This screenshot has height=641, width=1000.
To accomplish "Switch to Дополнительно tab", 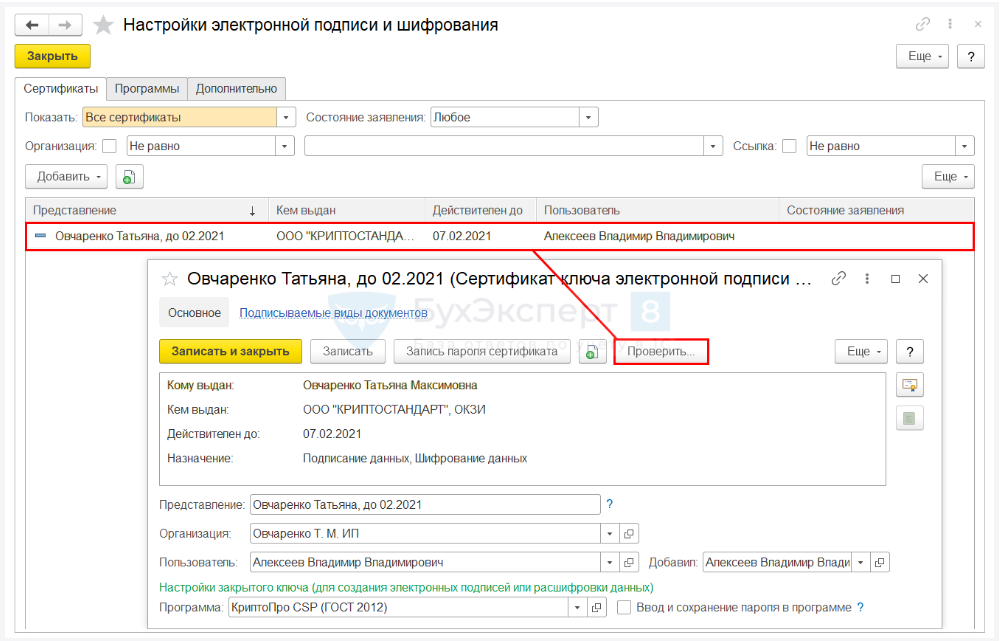I will pyautogui.click(x=236, y=89).
